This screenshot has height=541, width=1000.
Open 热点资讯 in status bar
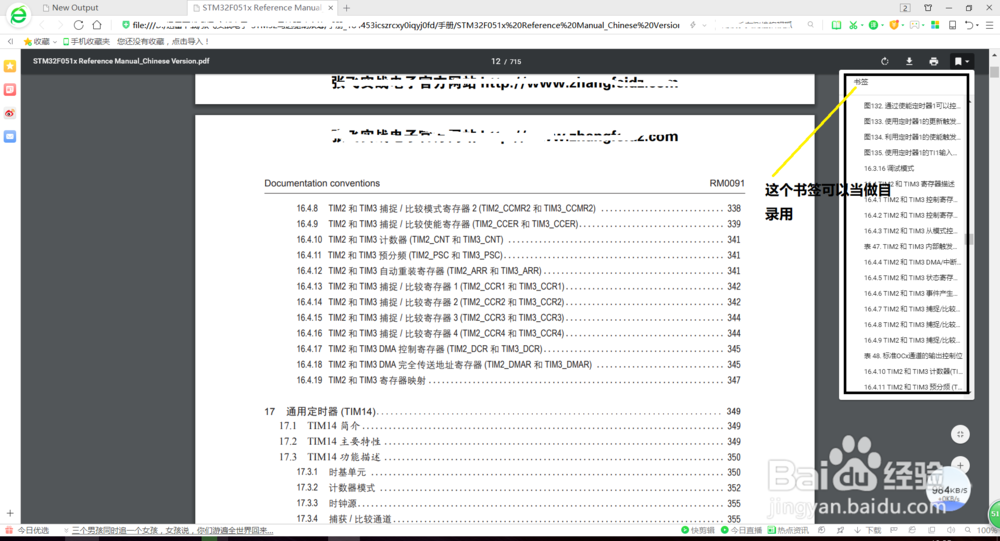tap(788, 530)
